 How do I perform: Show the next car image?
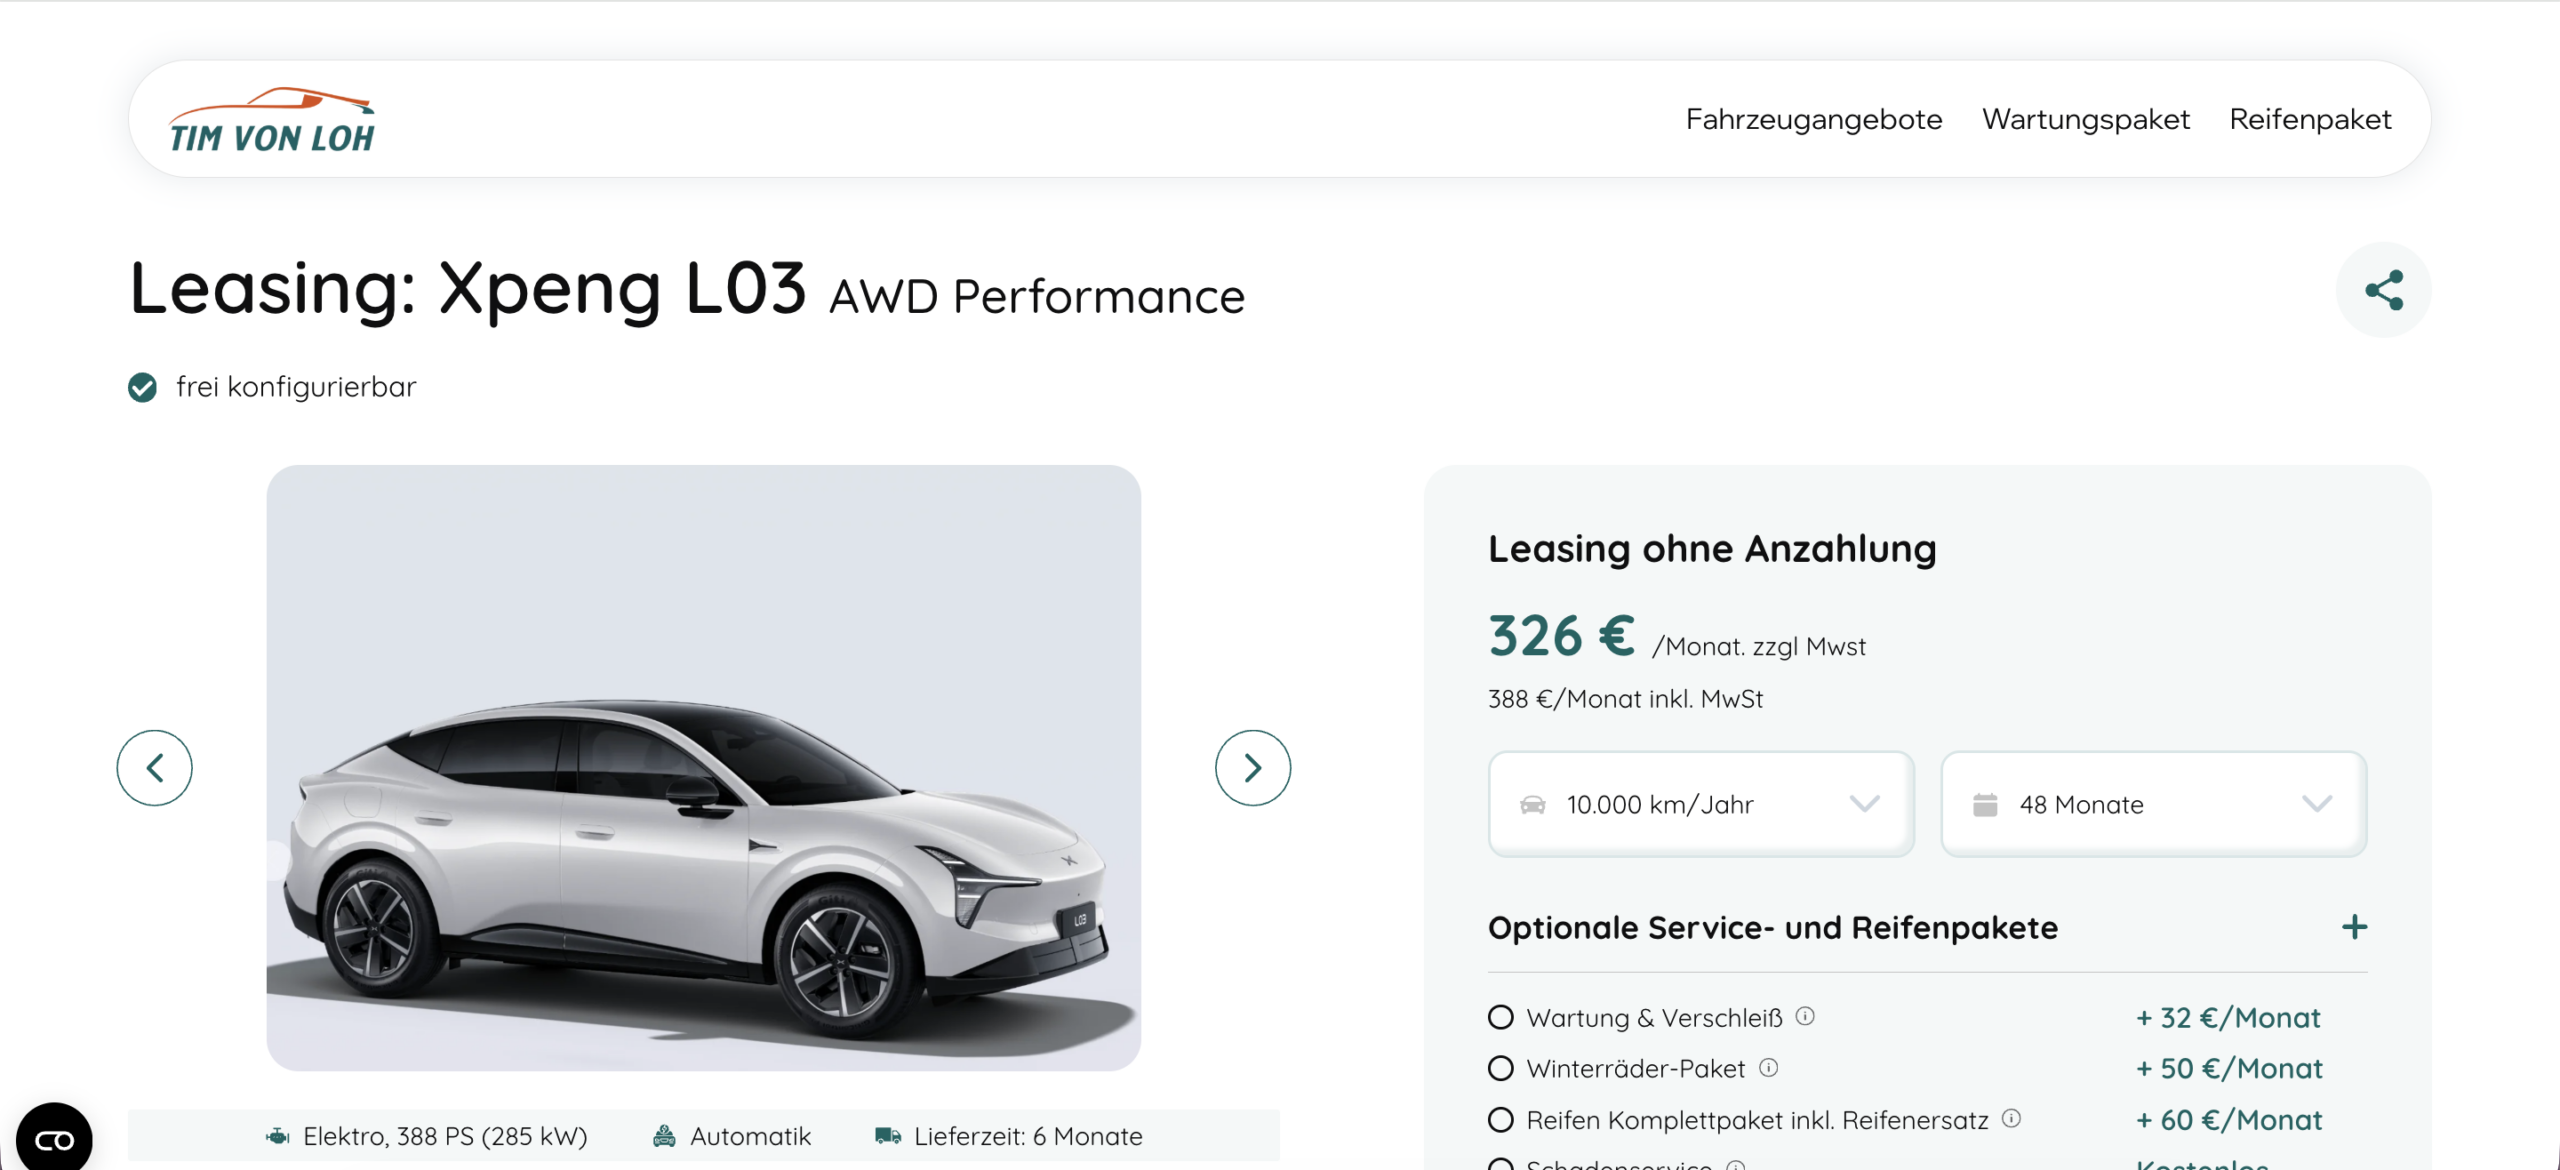(x=1252, y=768)
